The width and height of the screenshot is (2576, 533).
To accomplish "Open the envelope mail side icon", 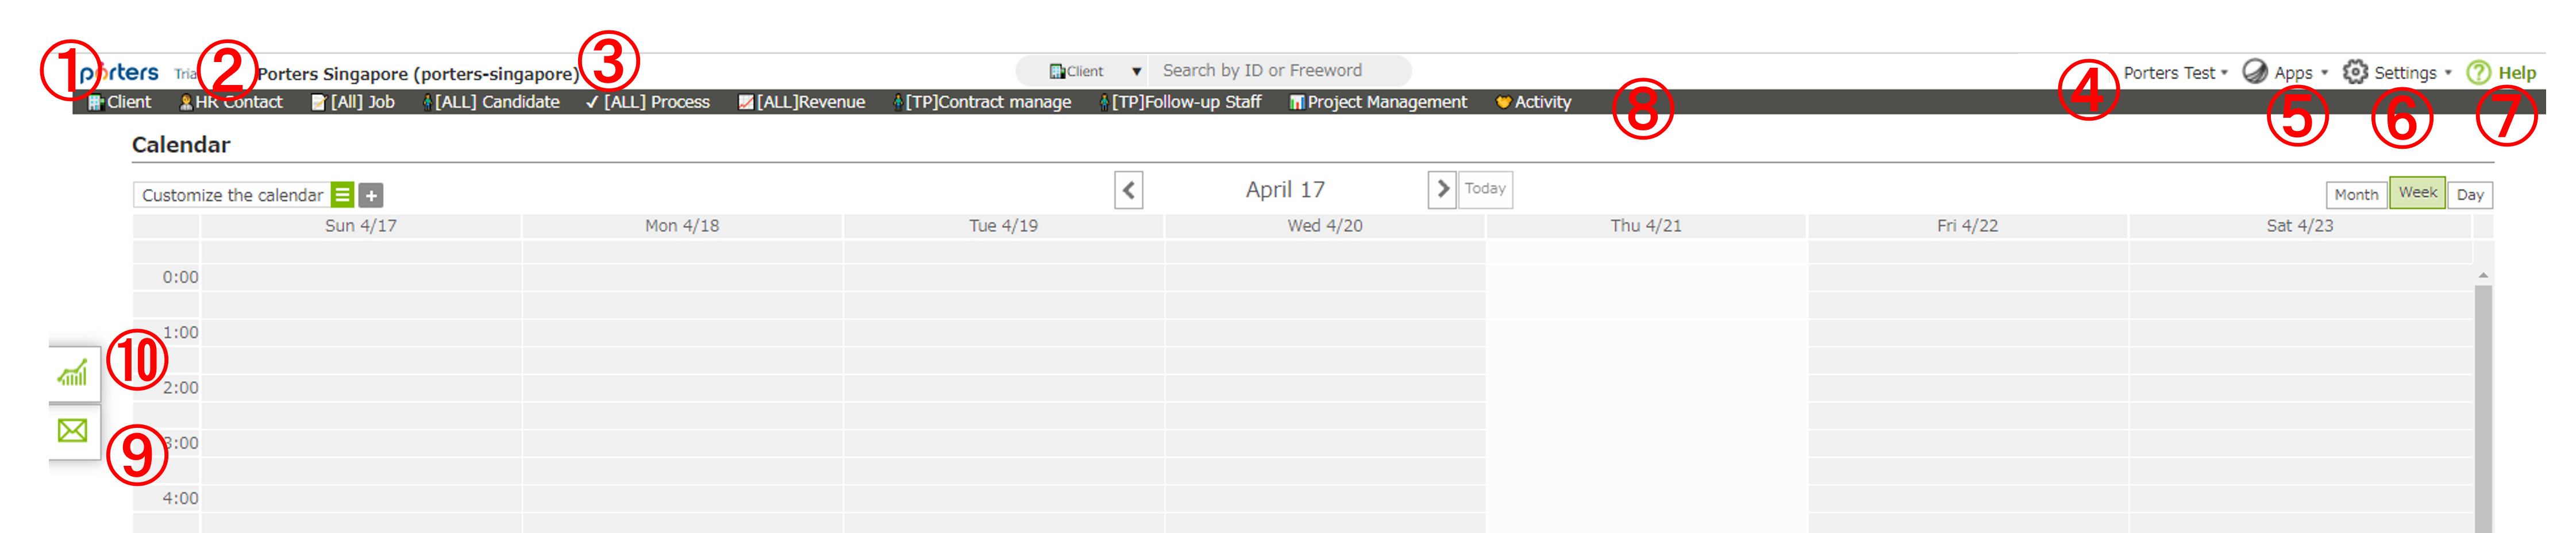I will (x=73, y=431).
